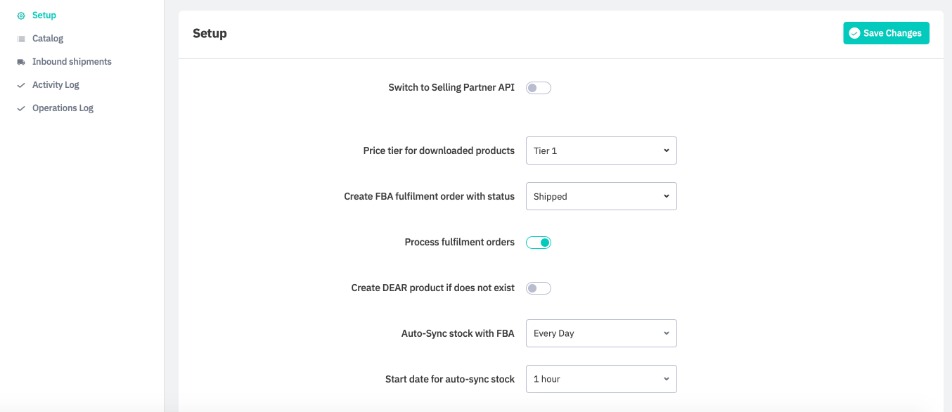This screenshot has width=952, height=412.
Task: Click the Inbound shipments truck icon
Action: (x=21, y=62)
